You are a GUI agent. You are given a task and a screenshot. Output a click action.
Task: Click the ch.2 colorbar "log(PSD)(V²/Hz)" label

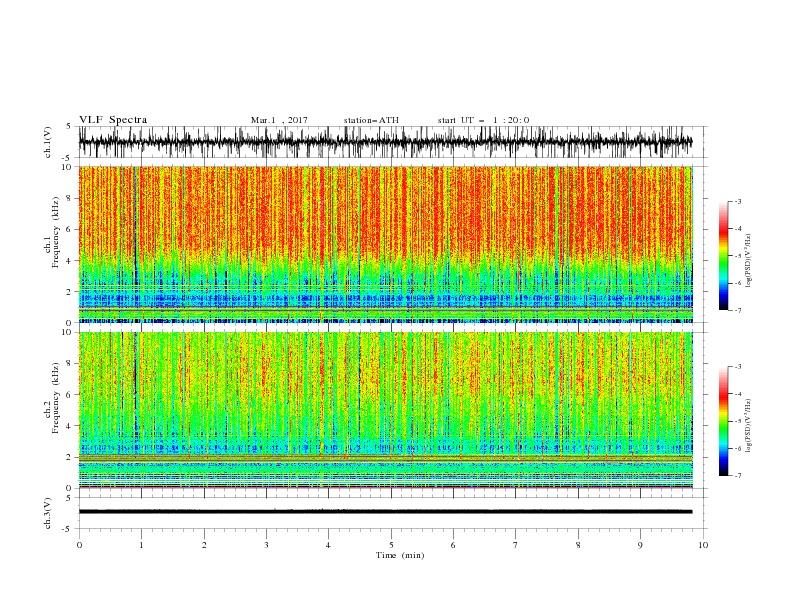pyautogui.click(x=749, y=426)
